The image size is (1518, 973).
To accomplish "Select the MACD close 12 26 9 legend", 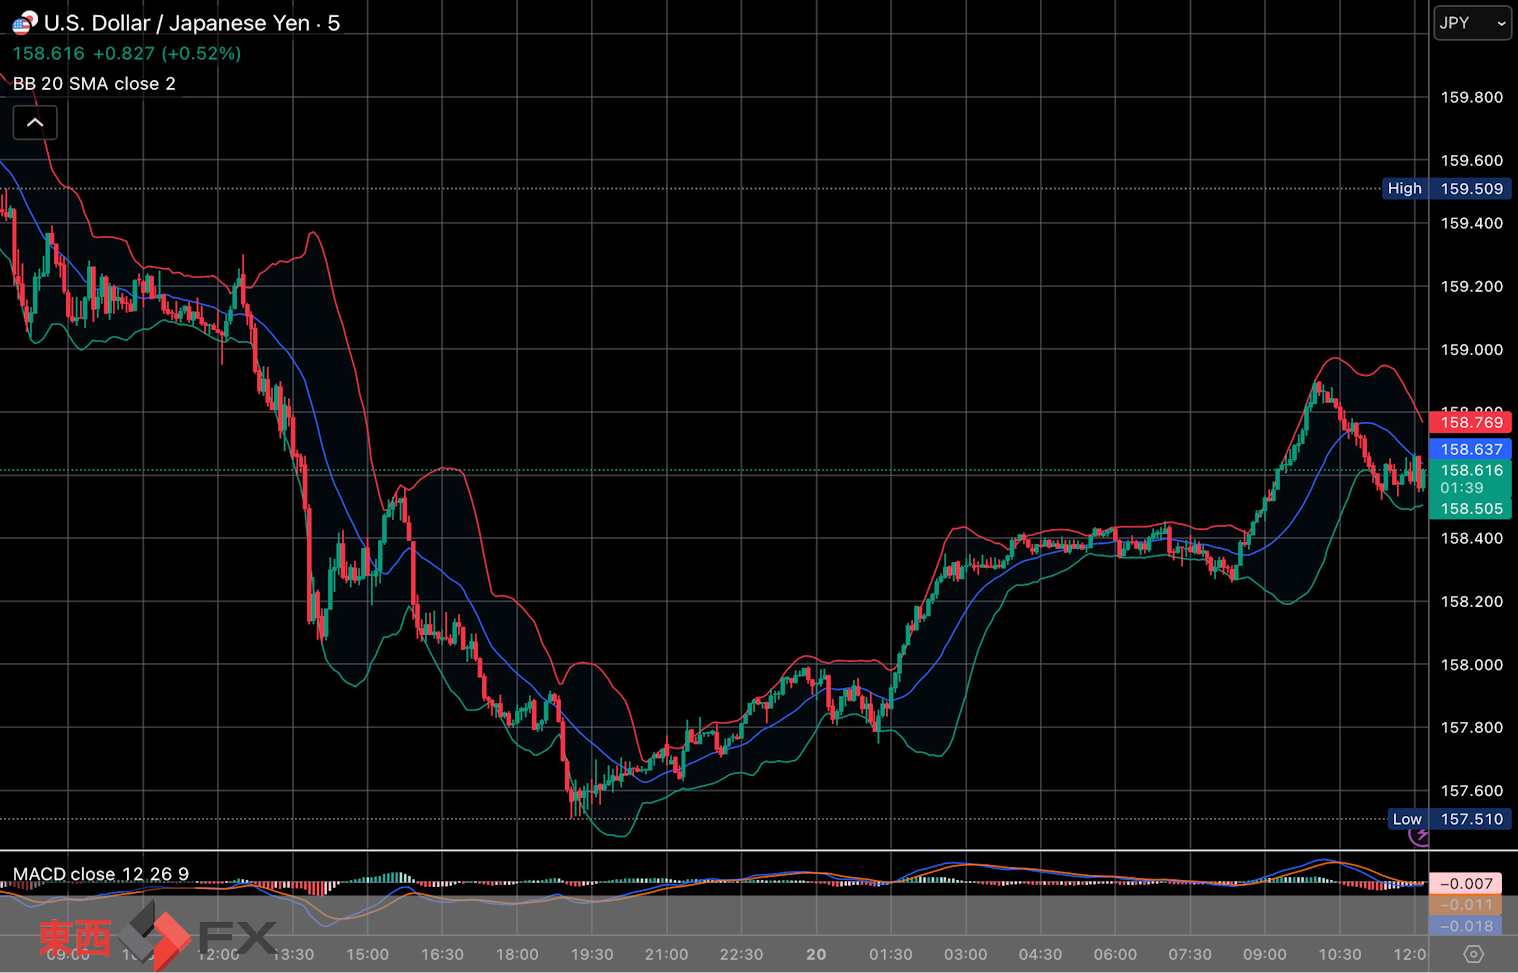I will pos(101,874).
